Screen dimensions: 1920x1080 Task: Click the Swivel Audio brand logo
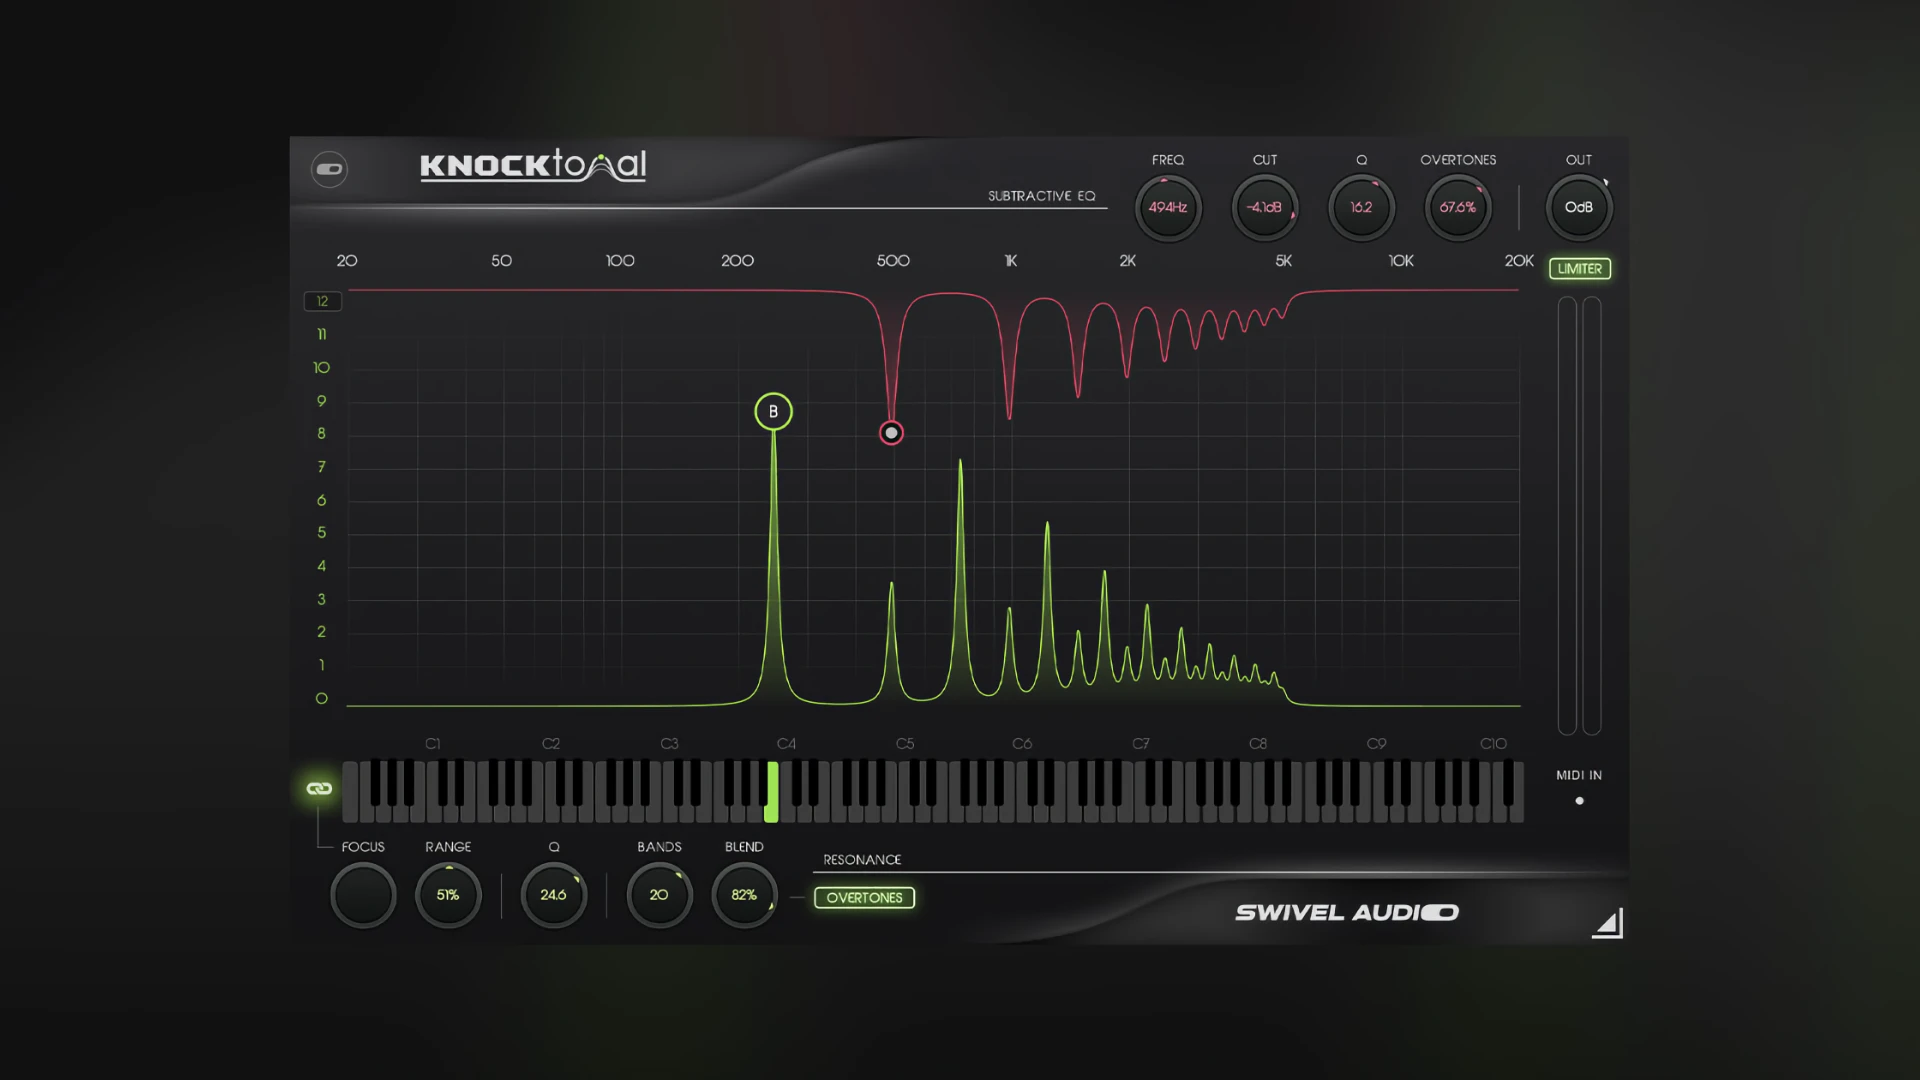(x=1347, y=912)
